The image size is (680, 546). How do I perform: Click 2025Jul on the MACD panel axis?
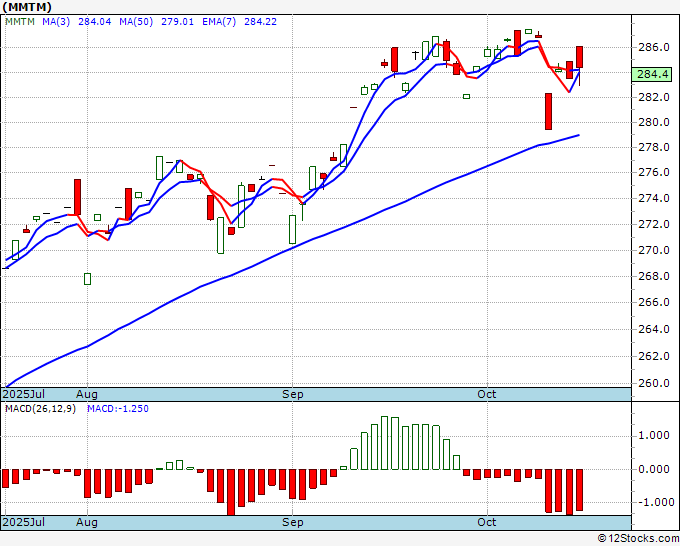tap(24, 522)
